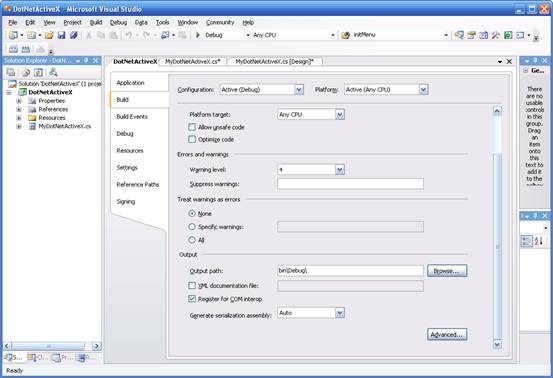Expand the References node in Solution Explorer
The width and height of the screenshot is (553, 378).
point(19,109)
